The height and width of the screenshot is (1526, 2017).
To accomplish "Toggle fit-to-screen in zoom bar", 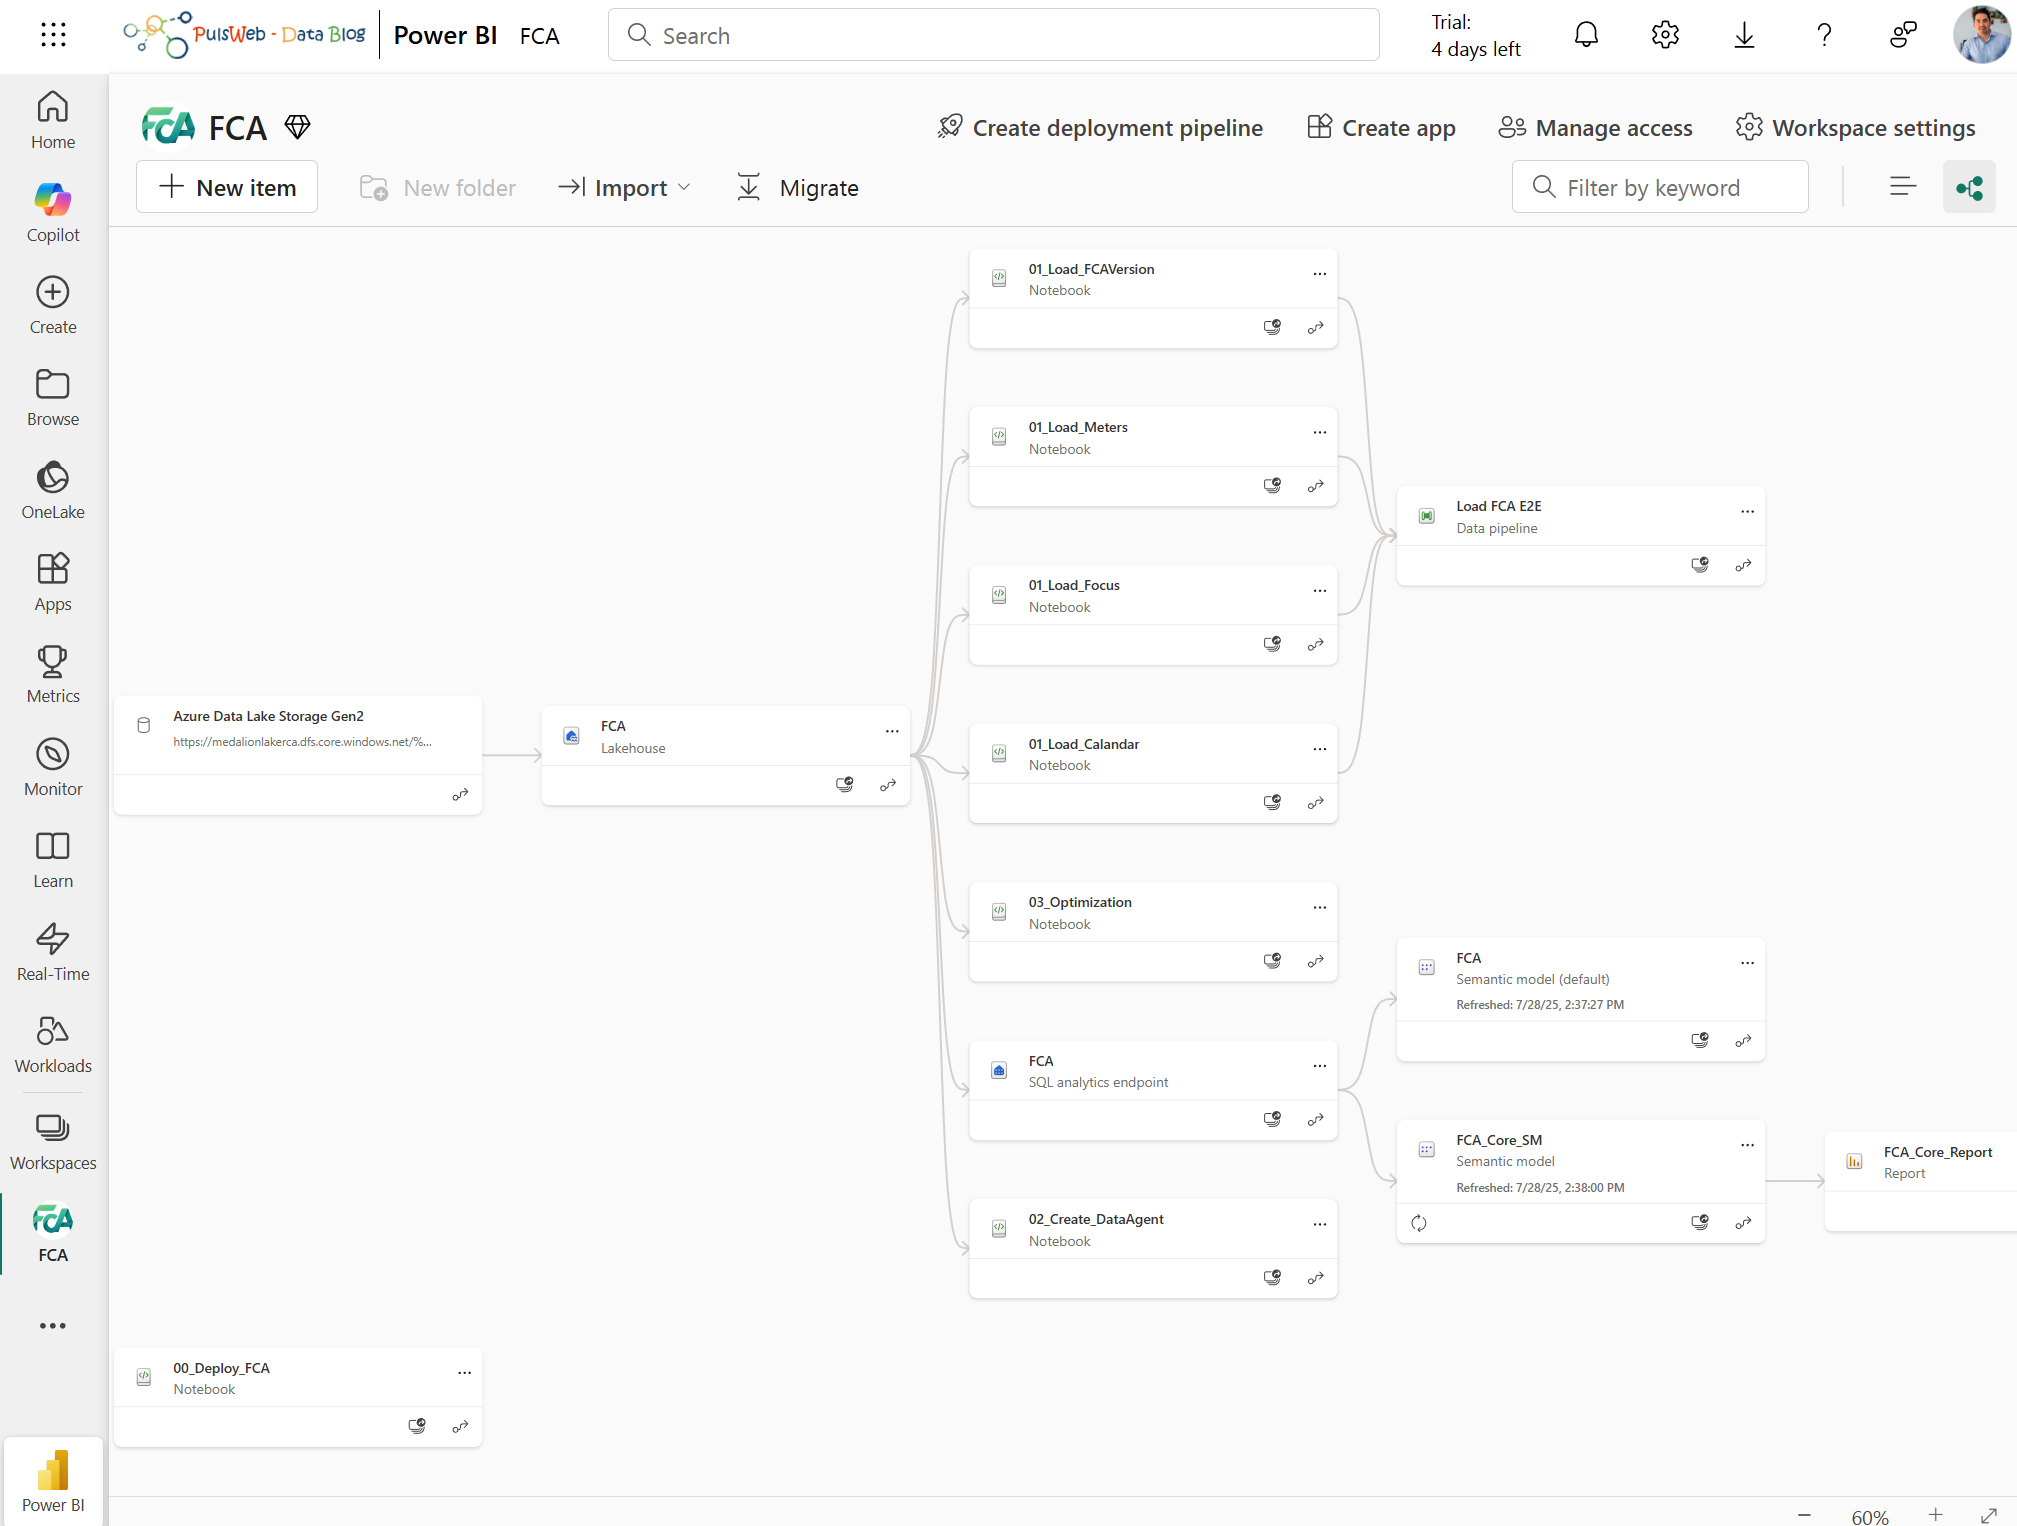I will (x=1988, y=1516).
